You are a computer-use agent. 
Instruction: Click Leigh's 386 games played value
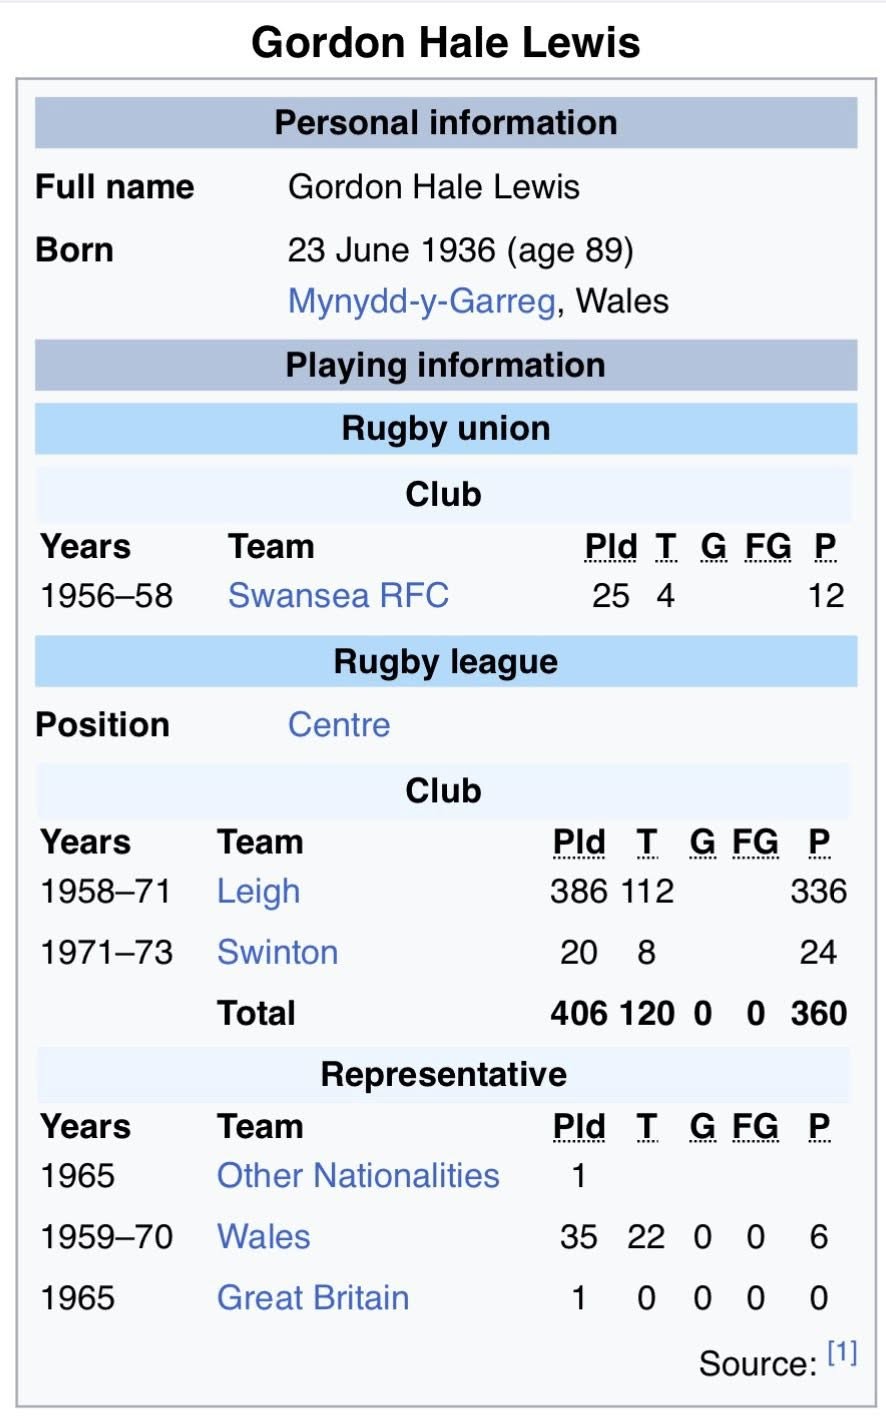click(578, 892)
